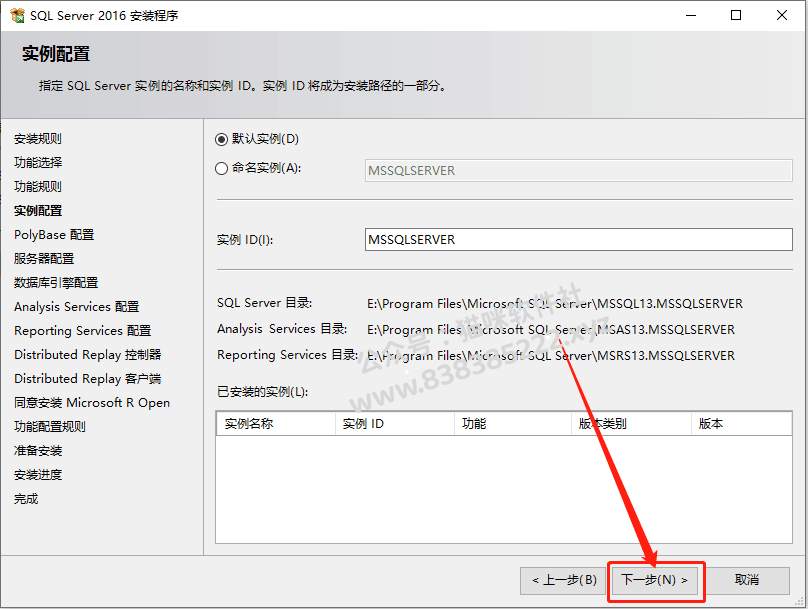Click the 实例名称 column header
This screenshot has height=609, width=808.
click(276, 424)
